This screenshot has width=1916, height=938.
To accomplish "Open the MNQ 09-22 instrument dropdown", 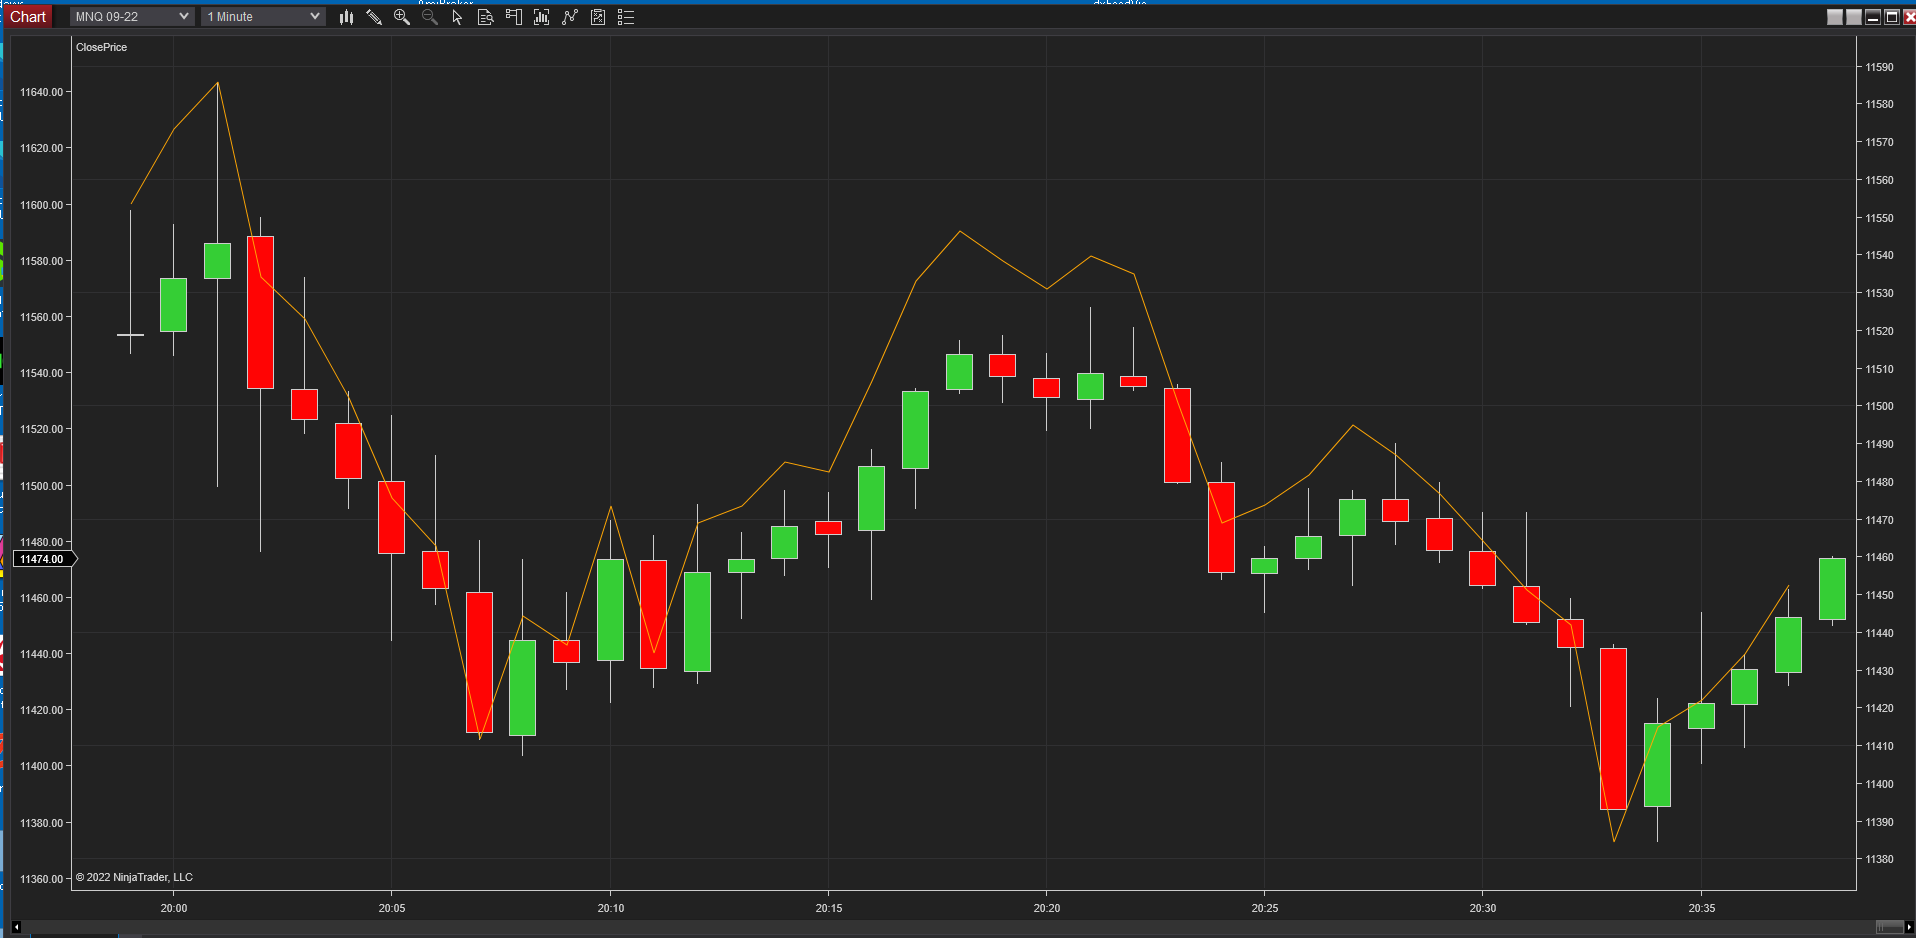I will click(x=132, y=17).
